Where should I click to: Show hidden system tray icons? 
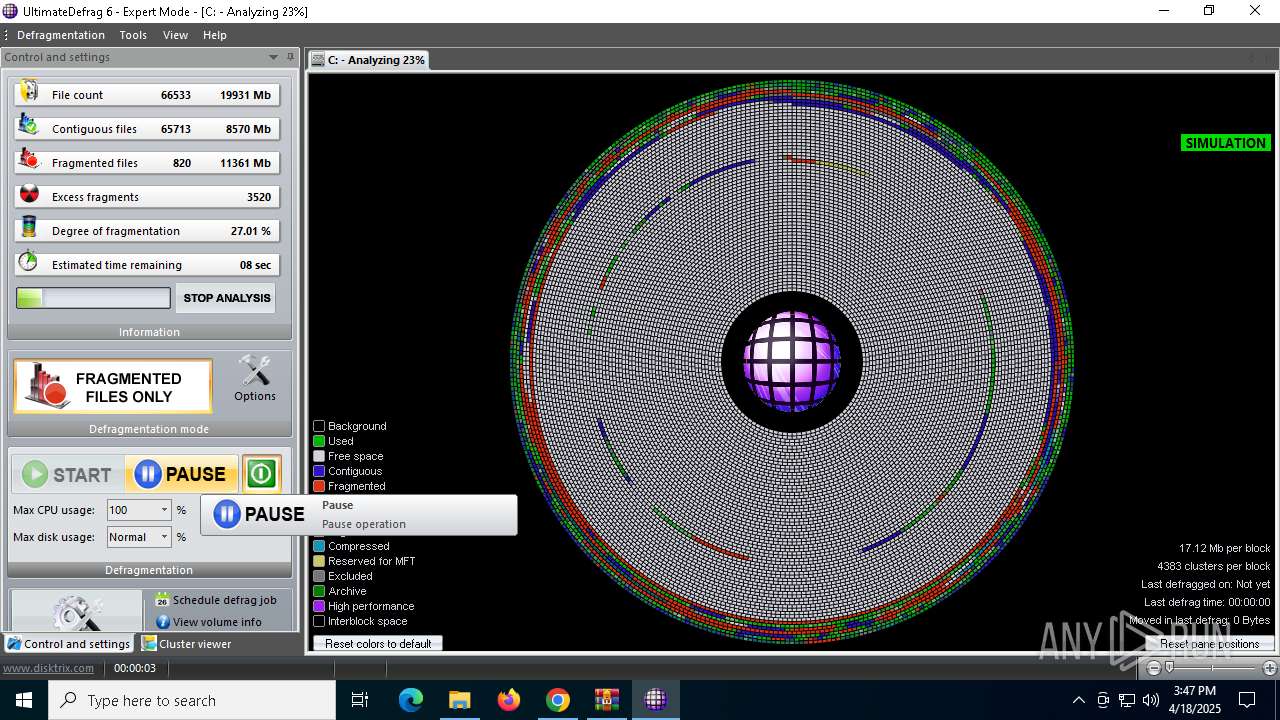click(x=1078, y=700)
